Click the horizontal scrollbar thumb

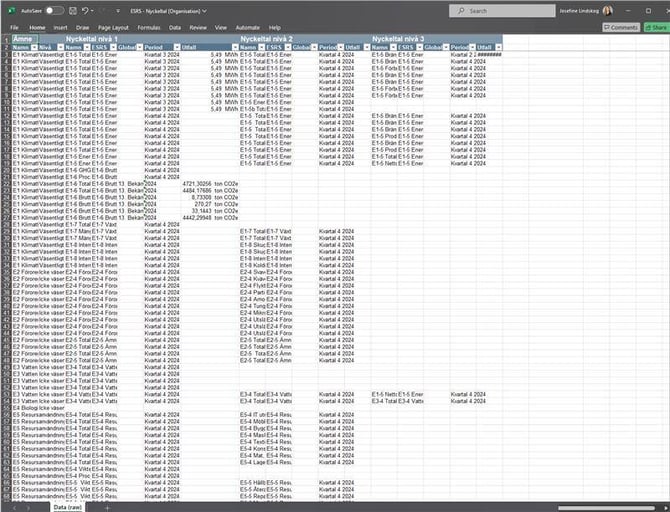606,508
